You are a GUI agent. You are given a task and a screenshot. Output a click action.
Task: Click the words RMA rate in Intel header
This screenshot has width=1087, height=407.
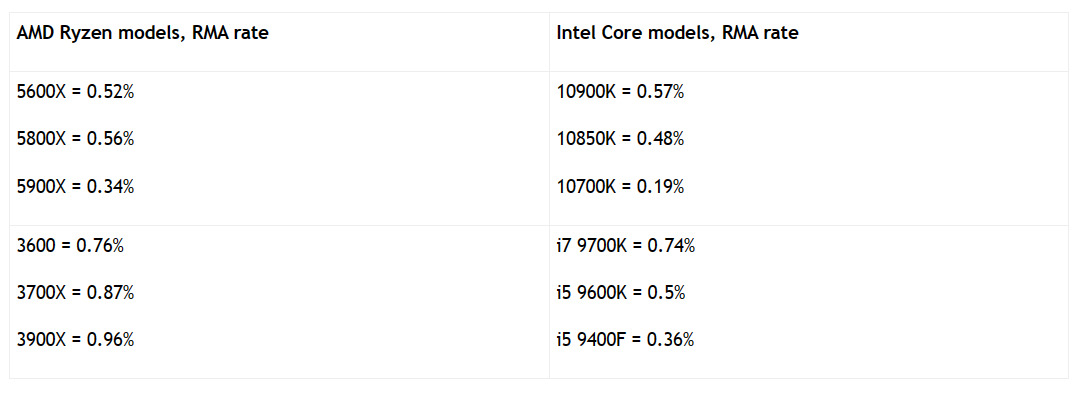760,33
